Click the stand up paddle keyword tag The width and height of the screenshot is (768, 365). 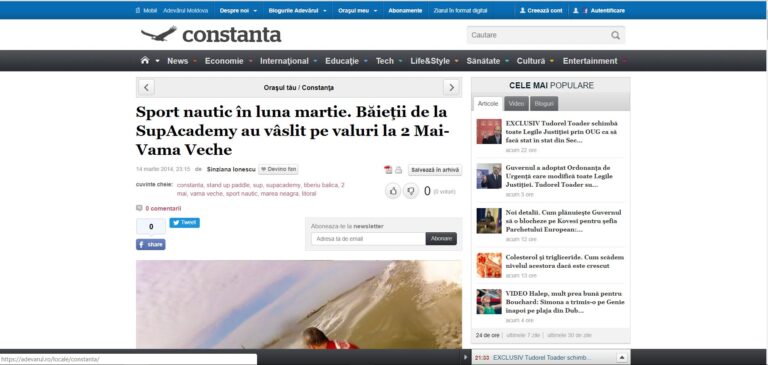pyautogui.click(x=228, y=185)
